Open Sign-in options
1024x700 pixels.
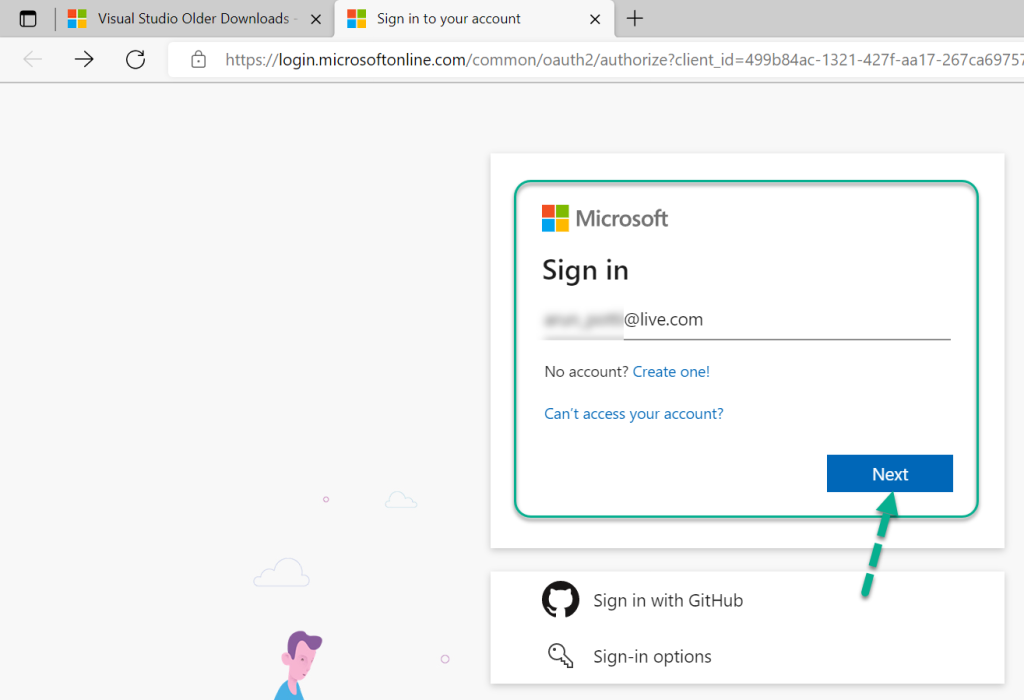coord(652,657)
